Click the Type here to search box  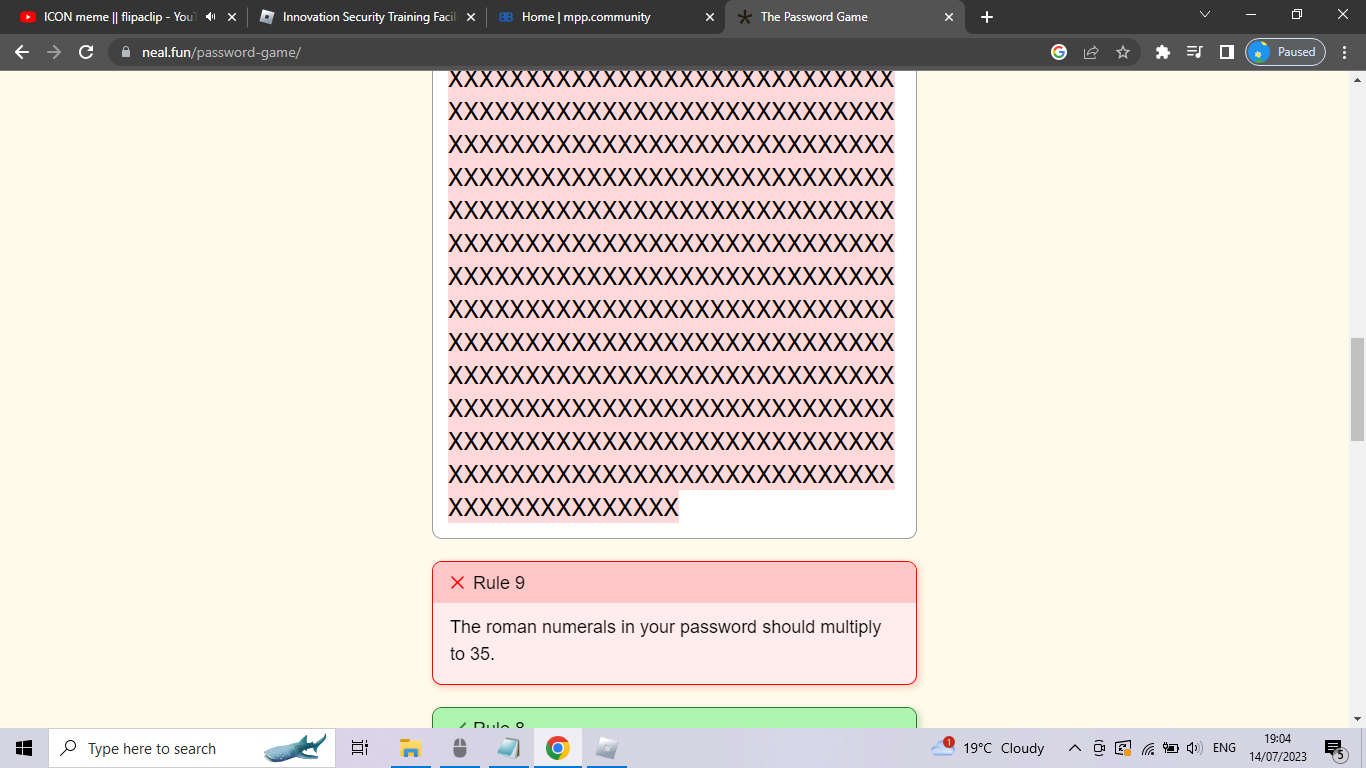(192, 748)
